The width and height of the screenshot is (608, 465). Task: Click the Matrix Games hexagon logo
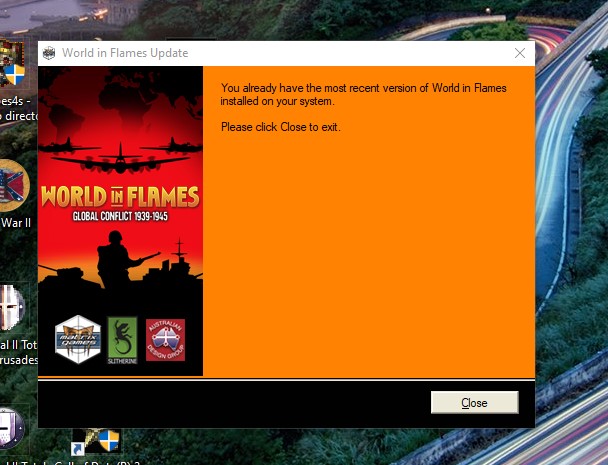[x=78, y=339]
